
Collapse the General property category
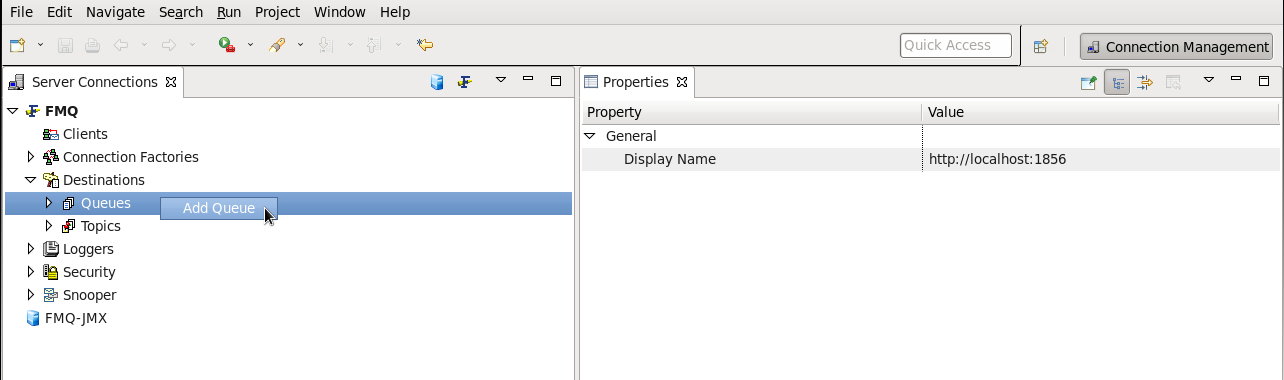click(590, 136)
